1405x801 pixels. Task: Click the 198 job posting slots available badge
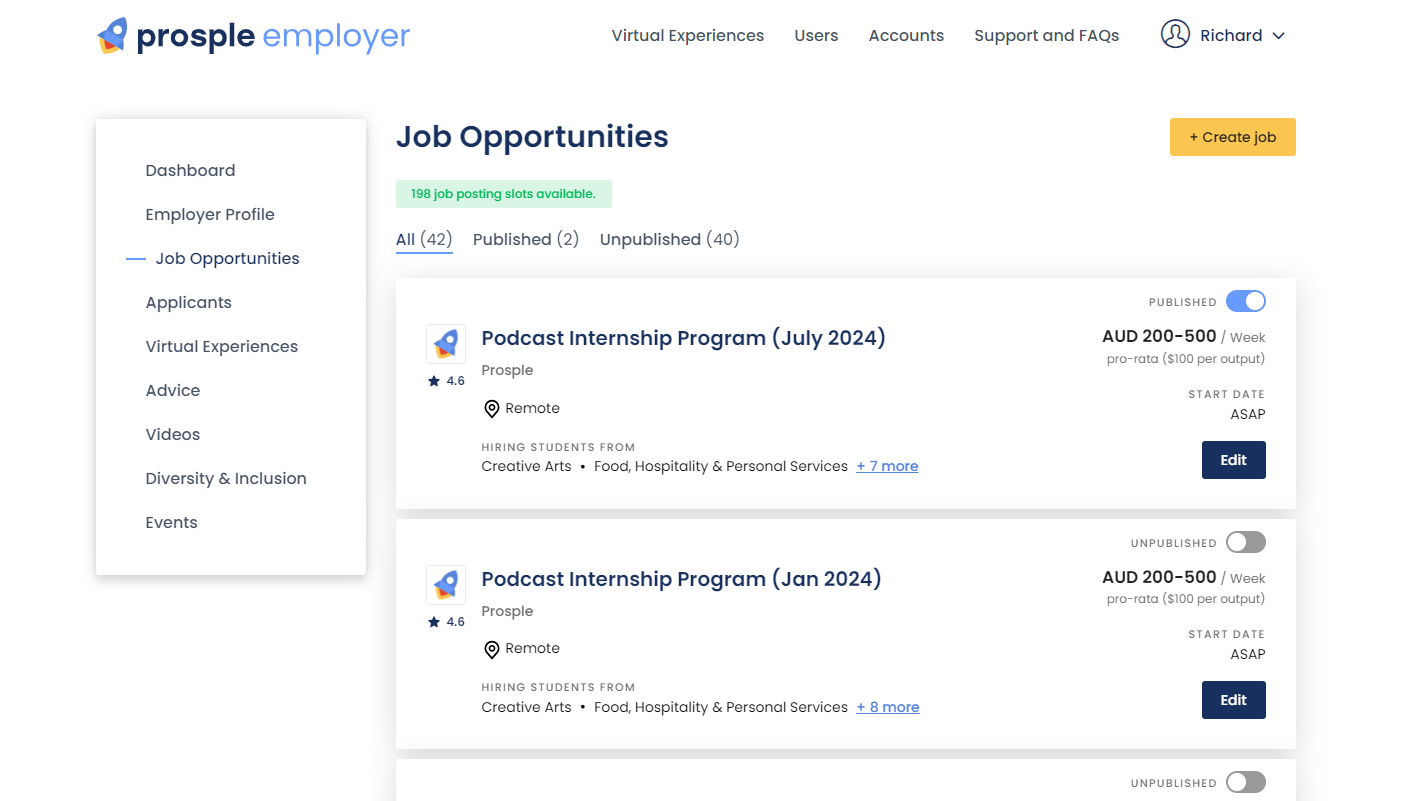pos(504,194)
